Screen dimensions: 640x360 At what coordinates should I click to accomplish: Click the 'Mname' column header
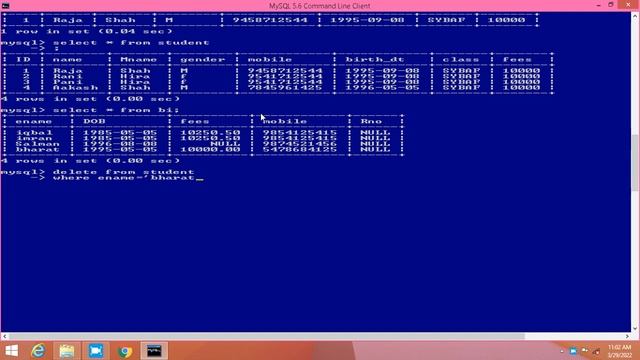(139, 60)
